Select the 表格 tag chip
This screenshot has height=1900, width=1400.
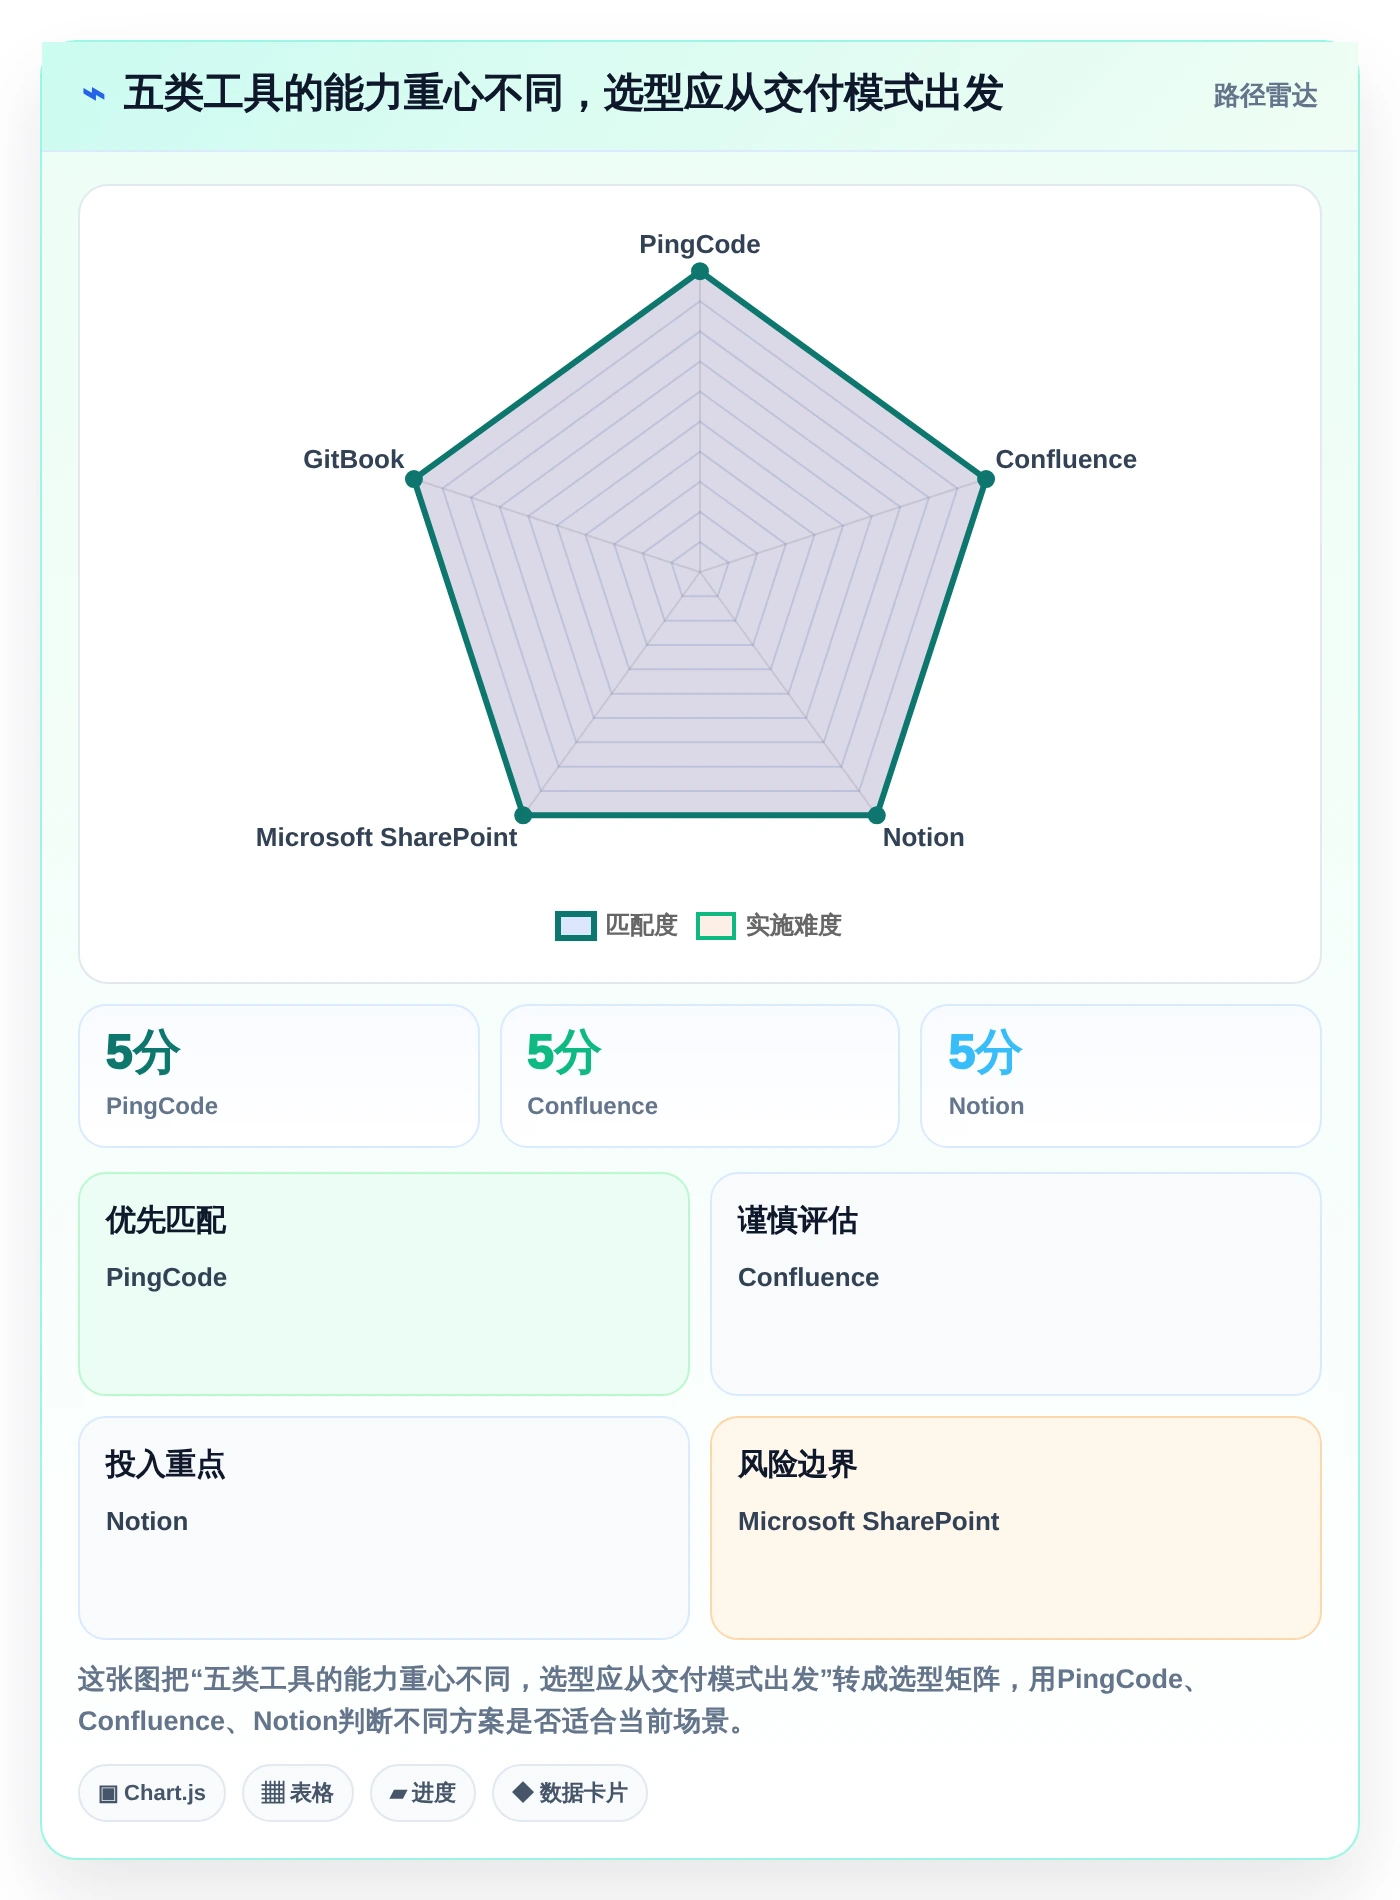coord(298,1793)
